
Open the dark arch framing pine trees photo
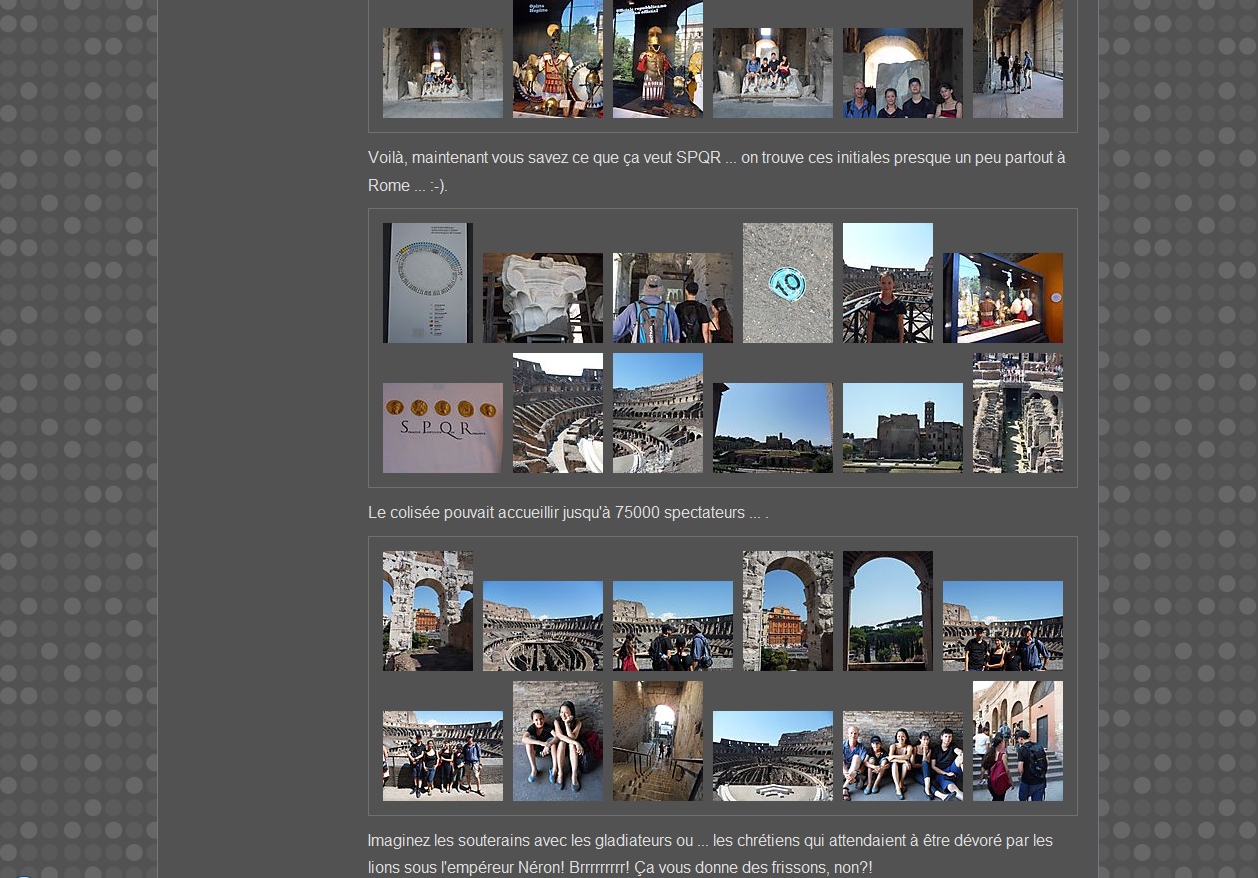click(x=887, y=611)
